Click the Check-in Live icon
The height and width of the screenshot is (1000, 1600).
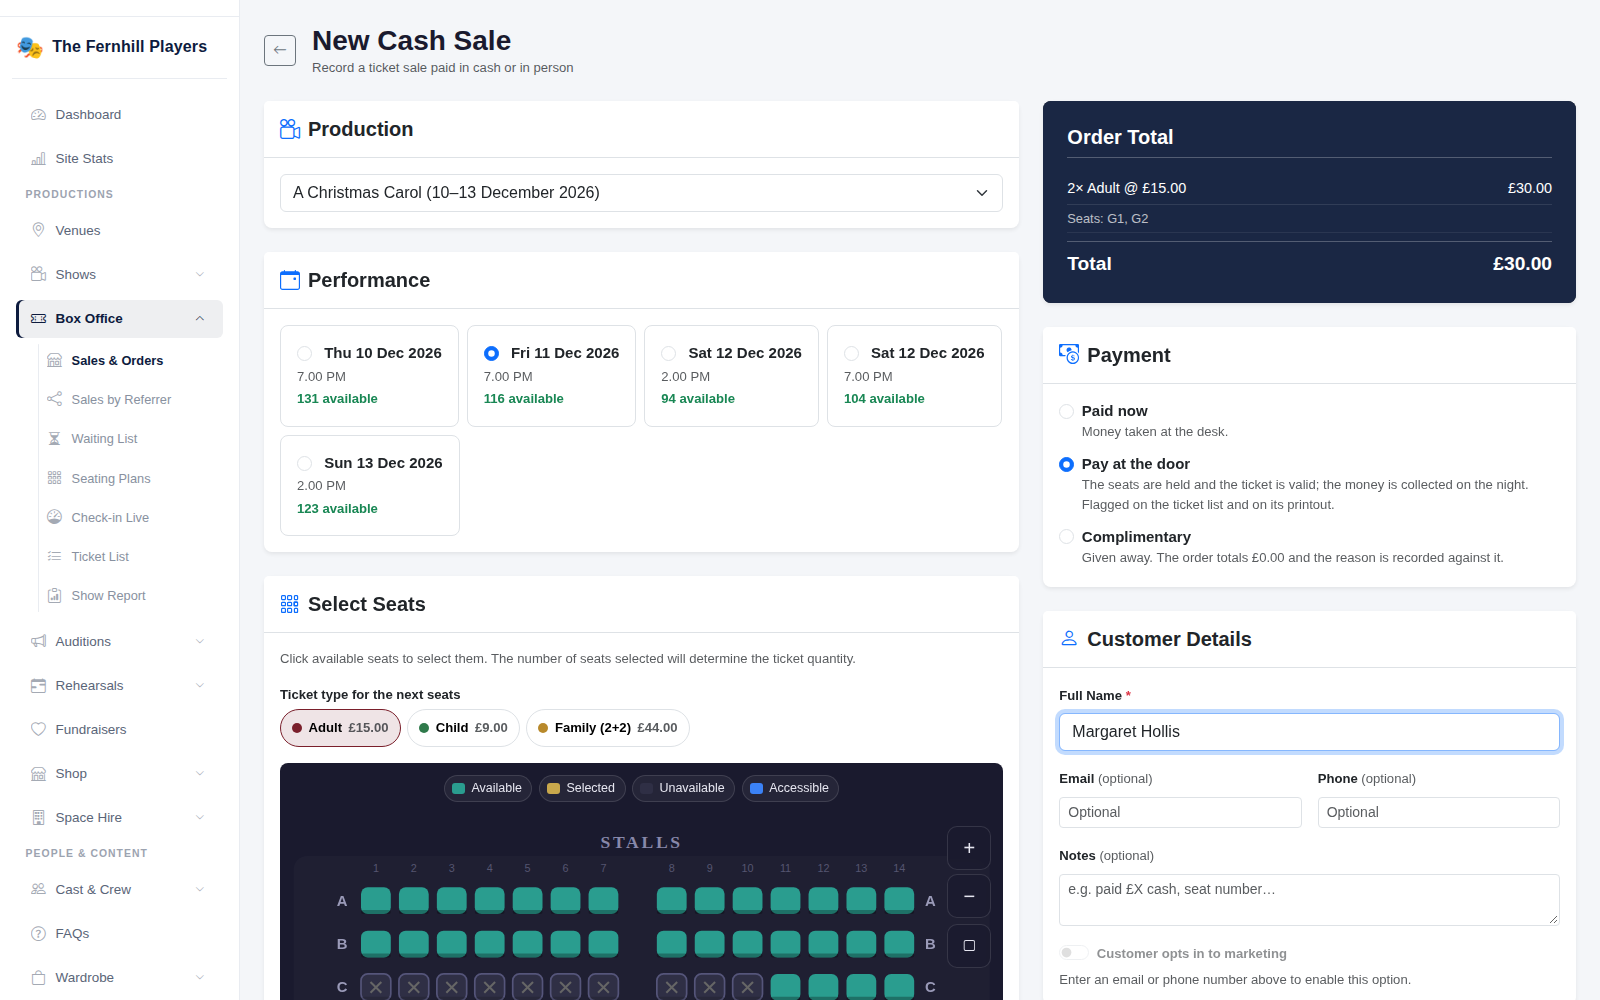click(x=55, y=517)
